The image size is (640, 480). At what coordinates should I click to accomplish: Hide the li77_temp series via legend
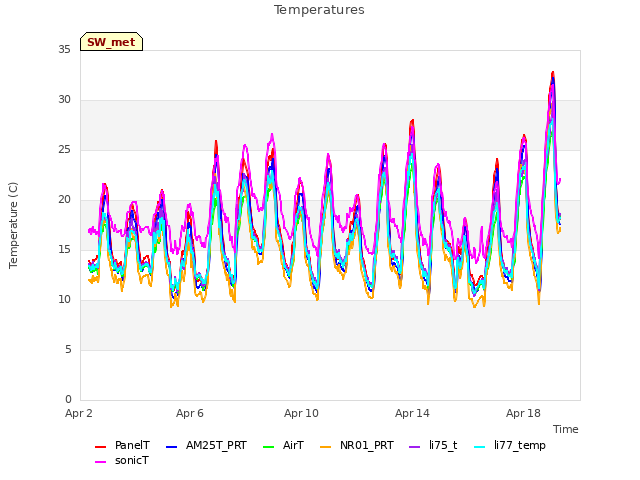(x=509, y=445)
